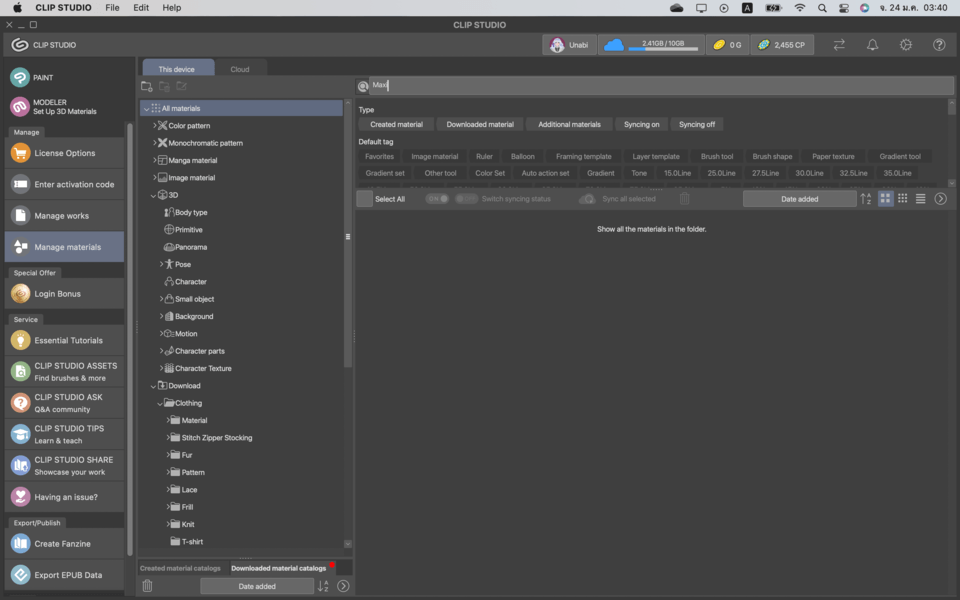Click cloud storage usage bar
The width and height of the screenshot is (960, 600).
(651, 45)
